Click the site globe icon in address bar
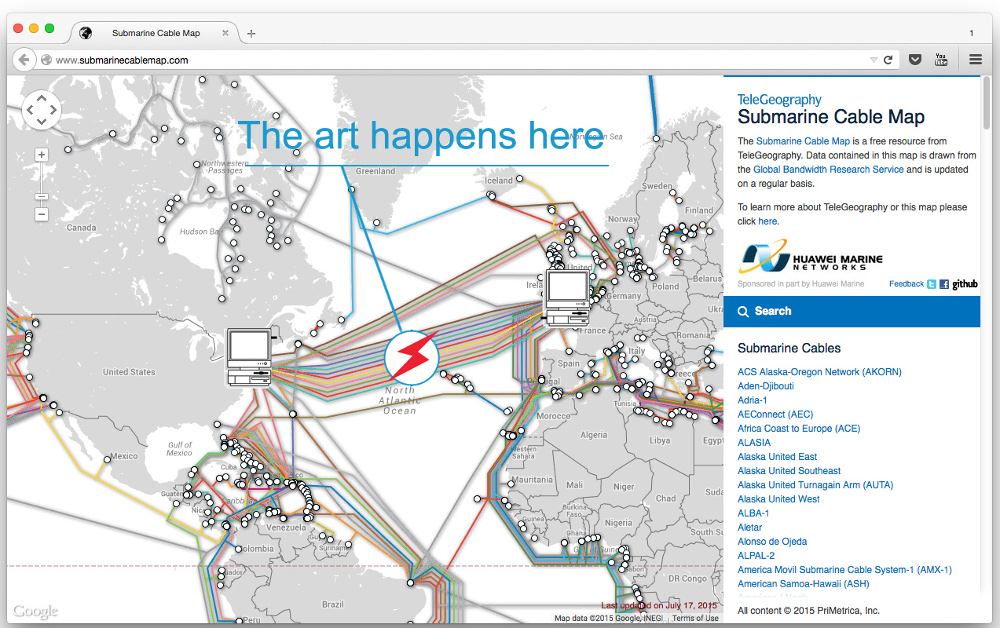Screen dimensions: 1000x628 tap(46, 60)
